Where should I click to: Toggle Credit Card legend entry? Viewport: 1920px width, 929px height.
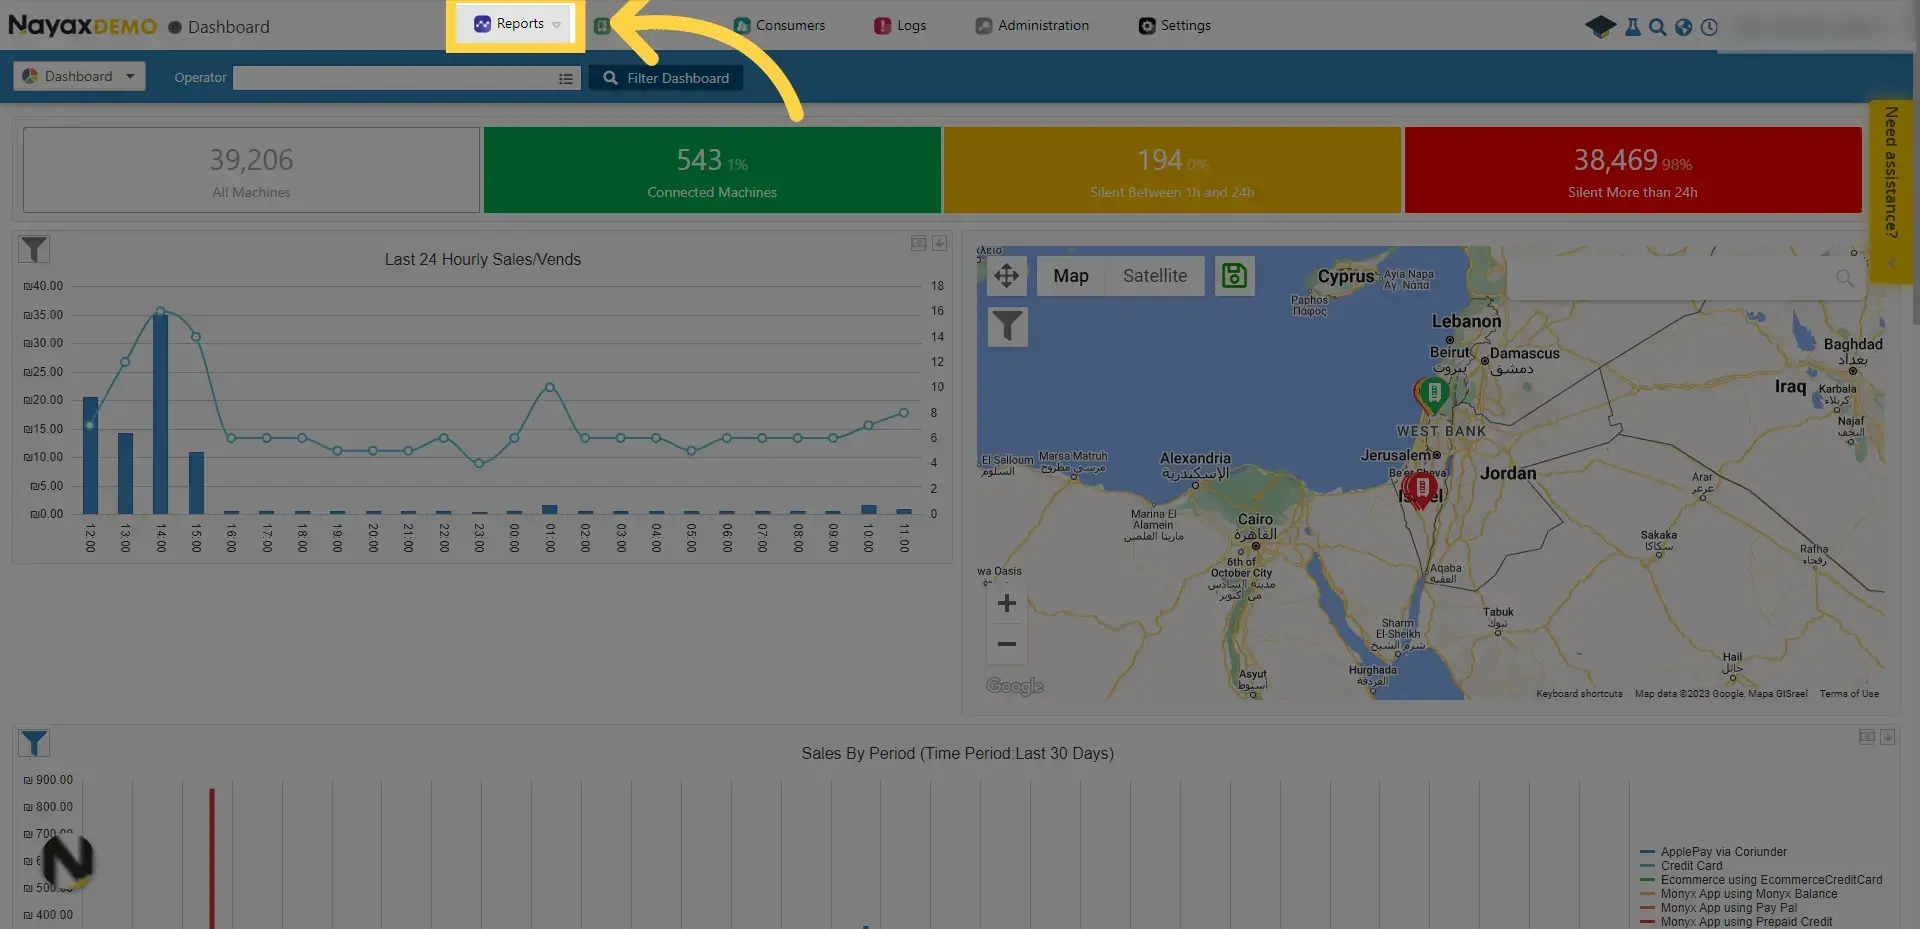click(x=1682, y=866)
